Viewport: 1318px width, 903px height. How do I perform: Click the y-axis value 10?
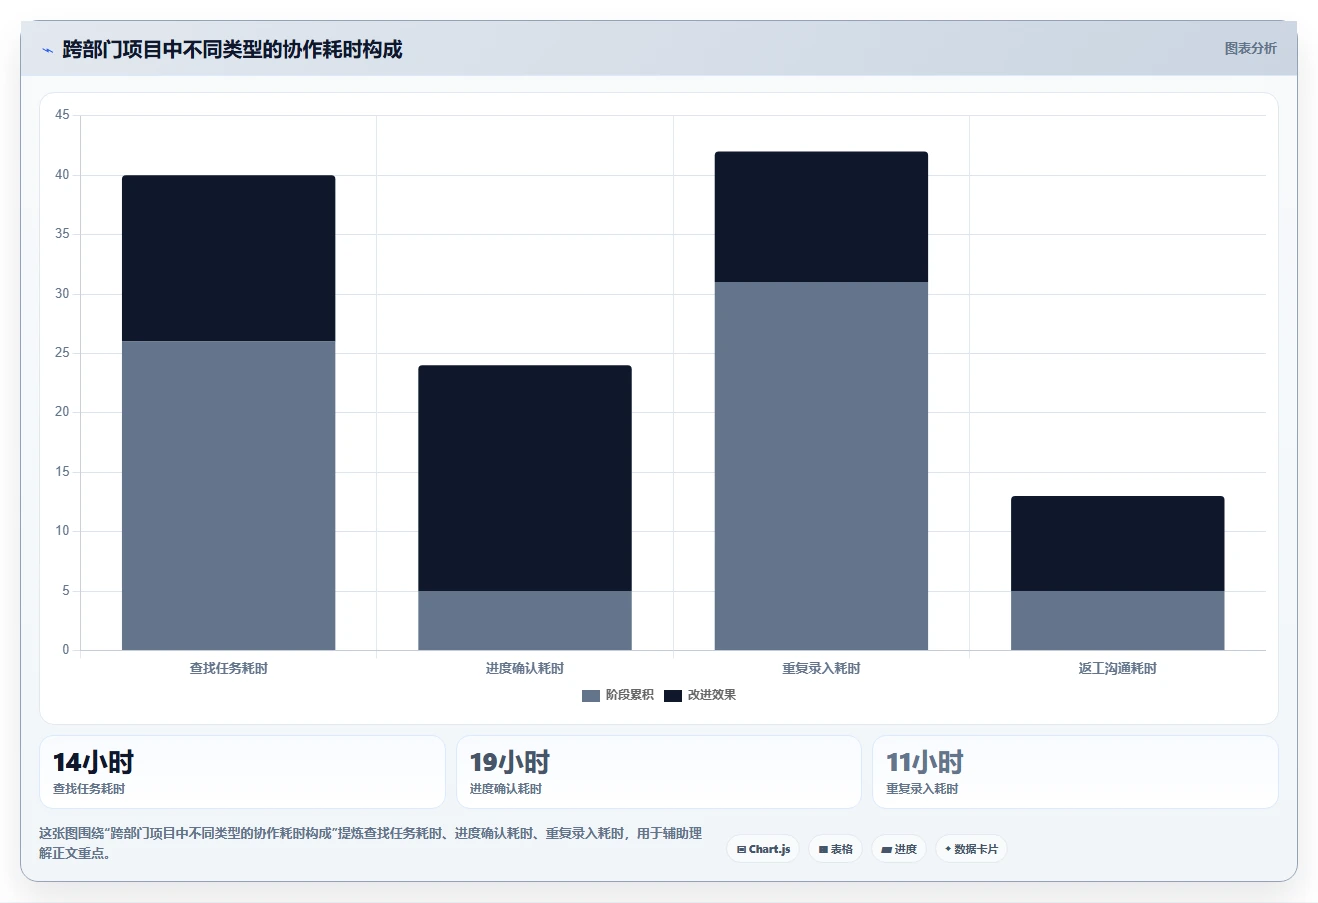pos(62,531)
